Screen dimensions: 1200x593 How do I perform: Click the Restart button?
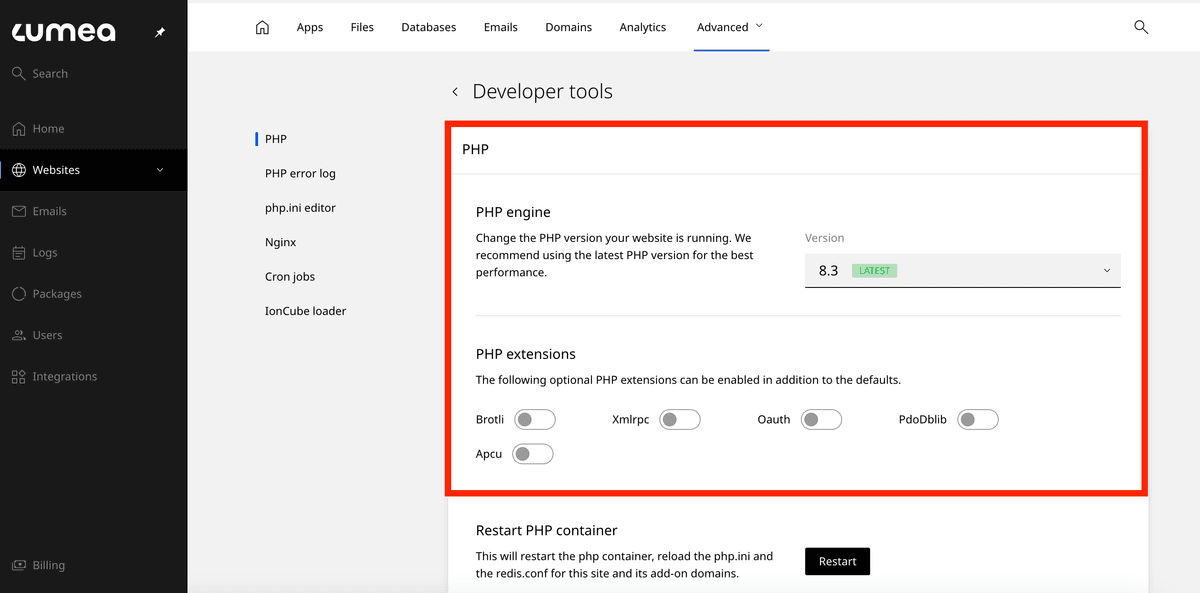(x=837, y=562)
